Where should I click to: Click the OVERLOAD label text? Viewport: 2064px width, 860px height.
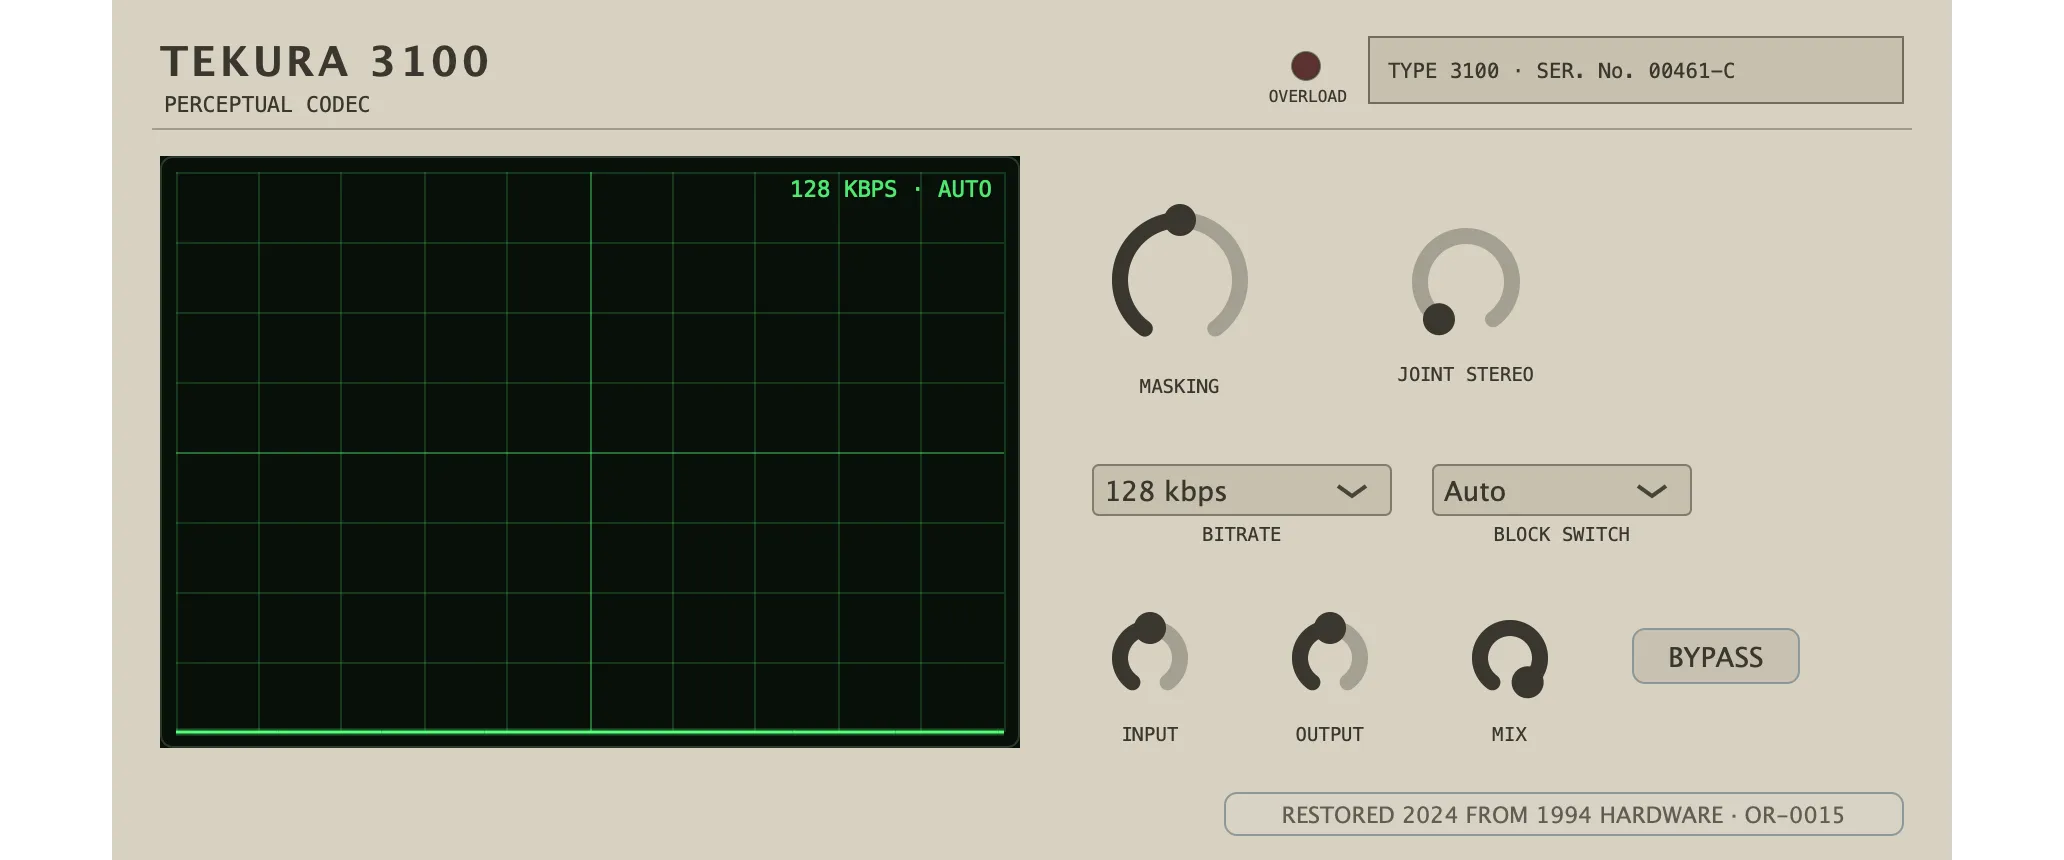point(1308,96)
